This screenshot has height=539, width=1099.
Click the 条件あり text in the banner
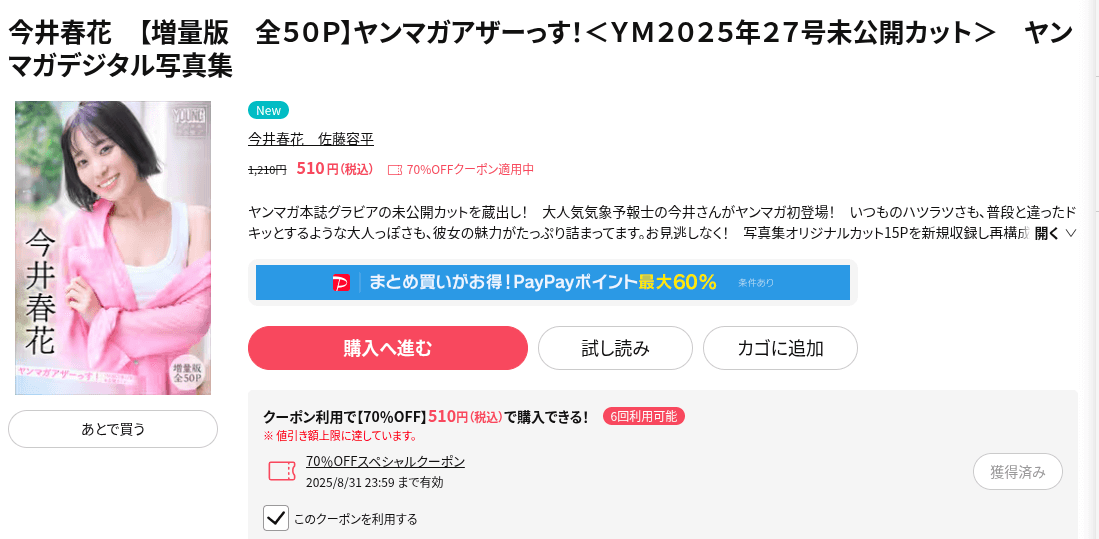pyautogui.click(x=756, y=283)
